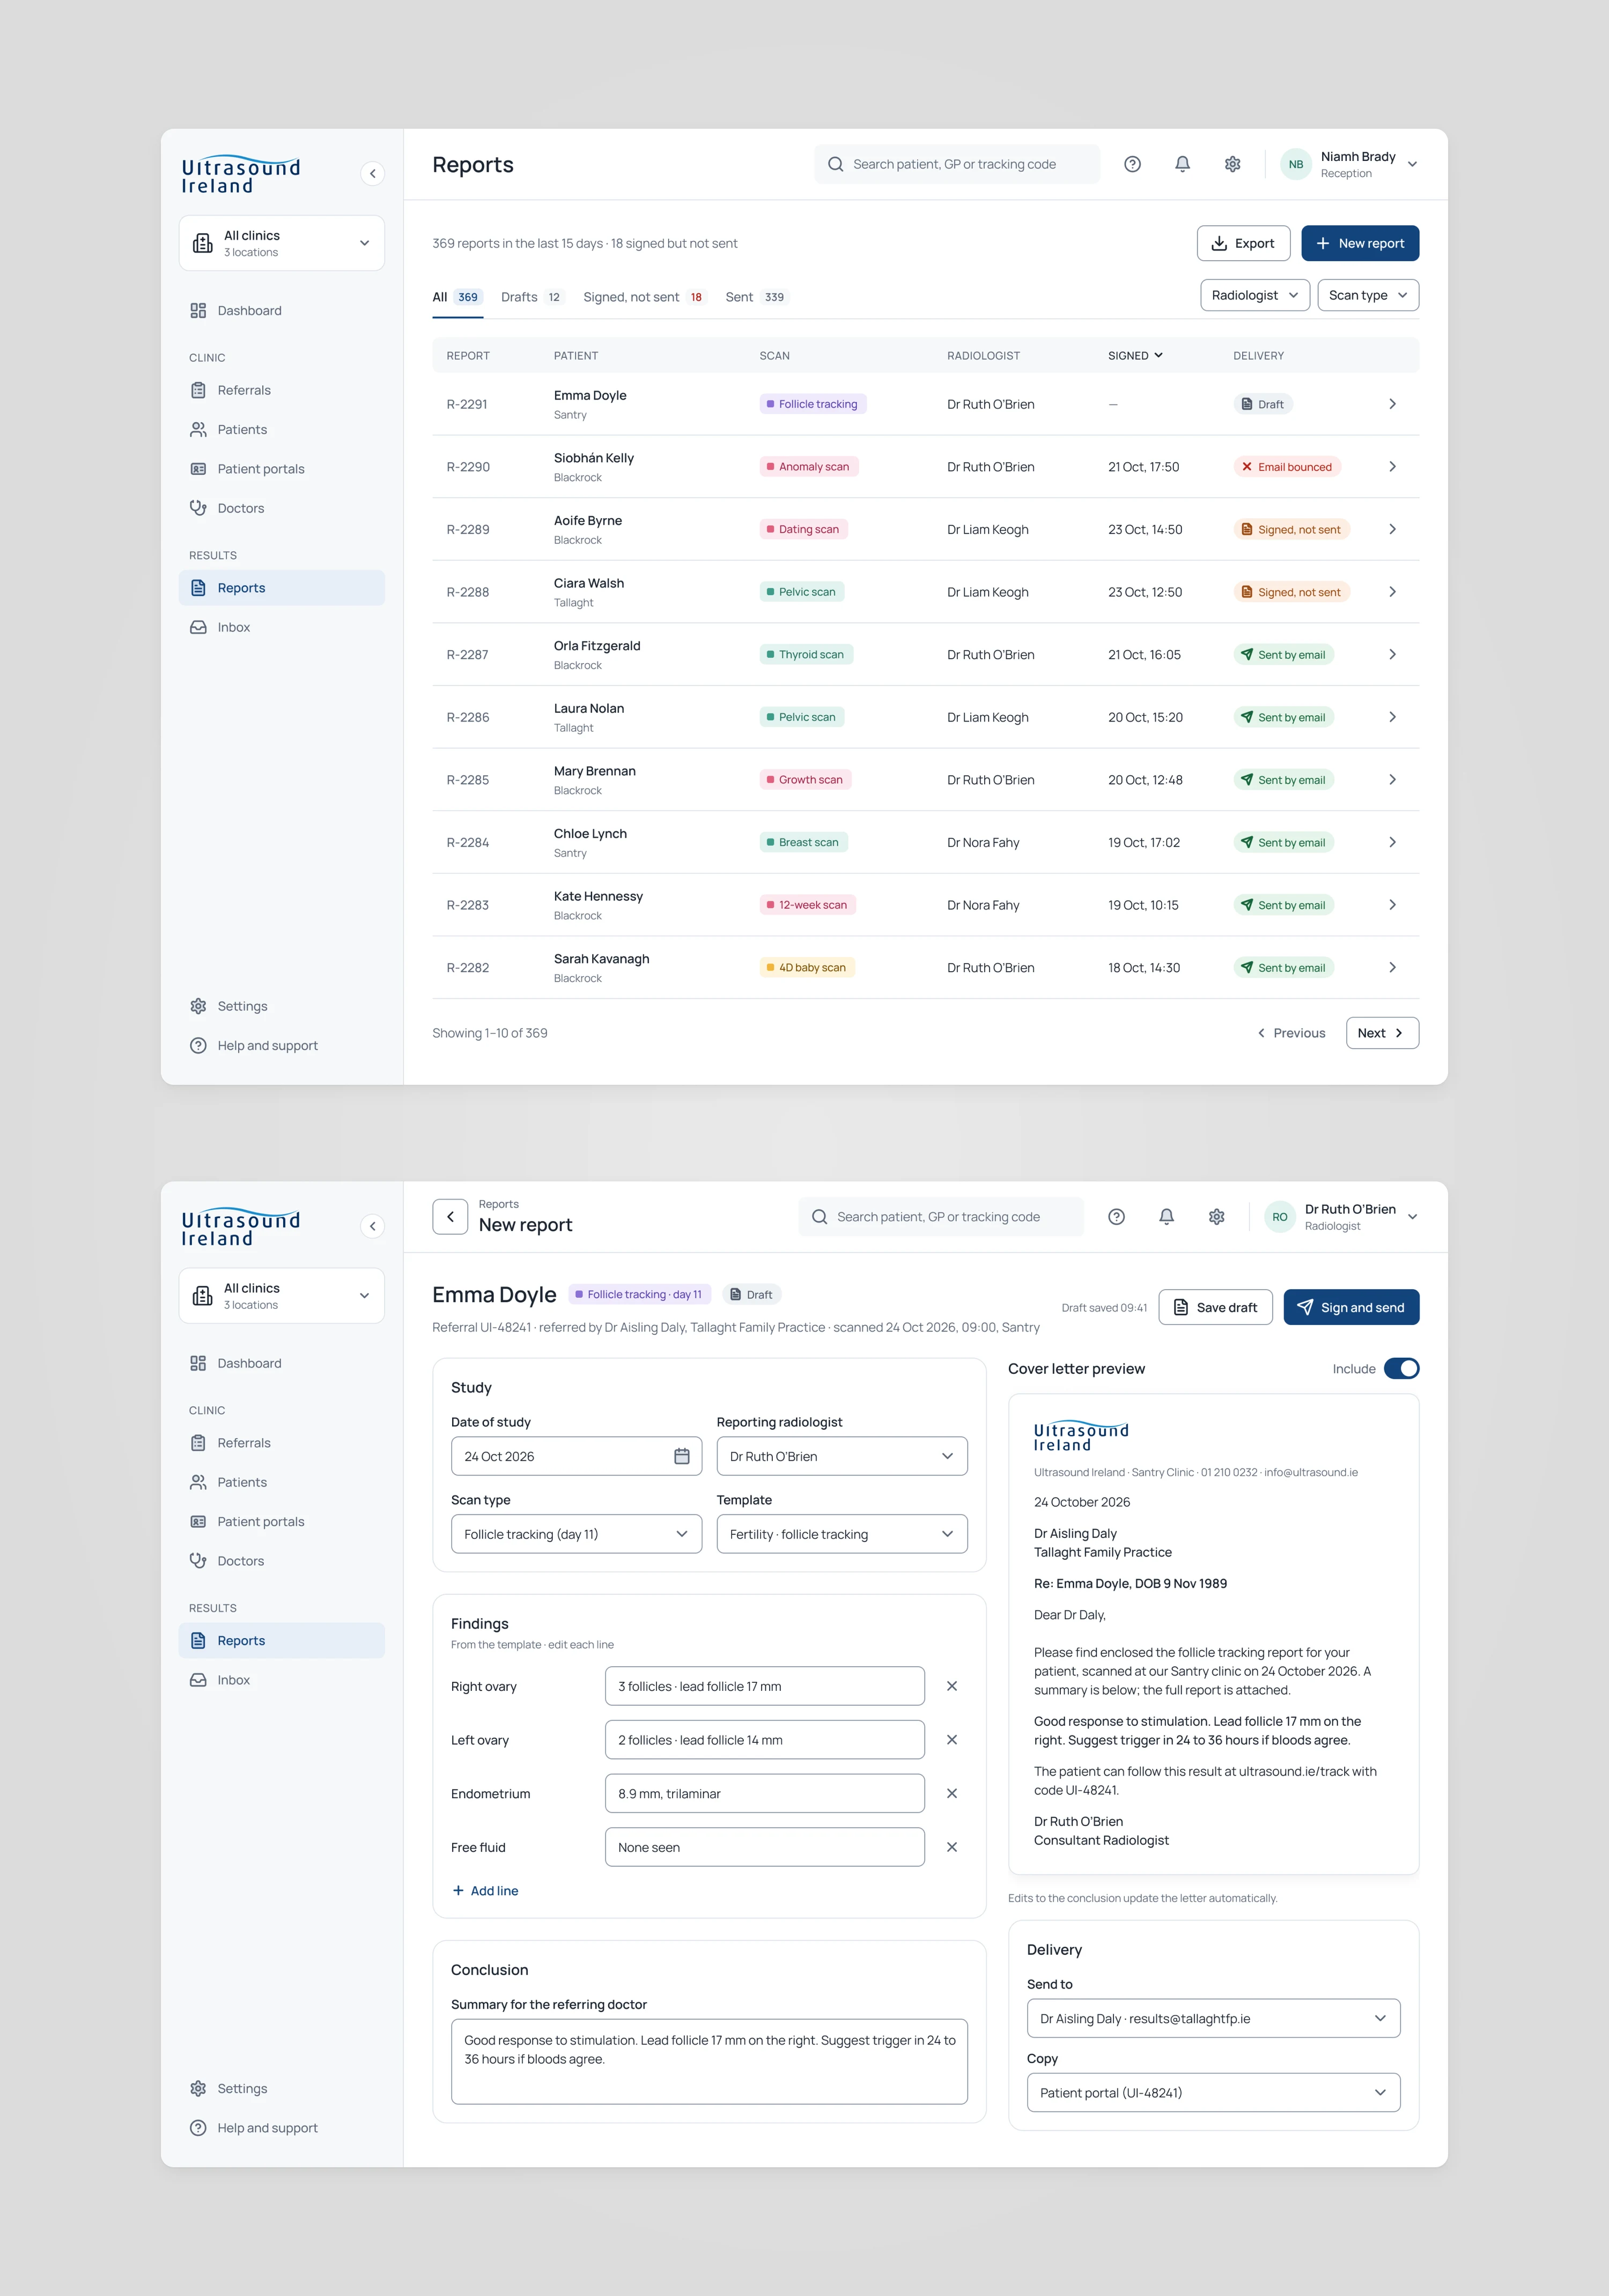Sort by the Signed column header
The height and width of the screenshot is (2296, 1609).
pyautogui.click(x=1135, y=356)
